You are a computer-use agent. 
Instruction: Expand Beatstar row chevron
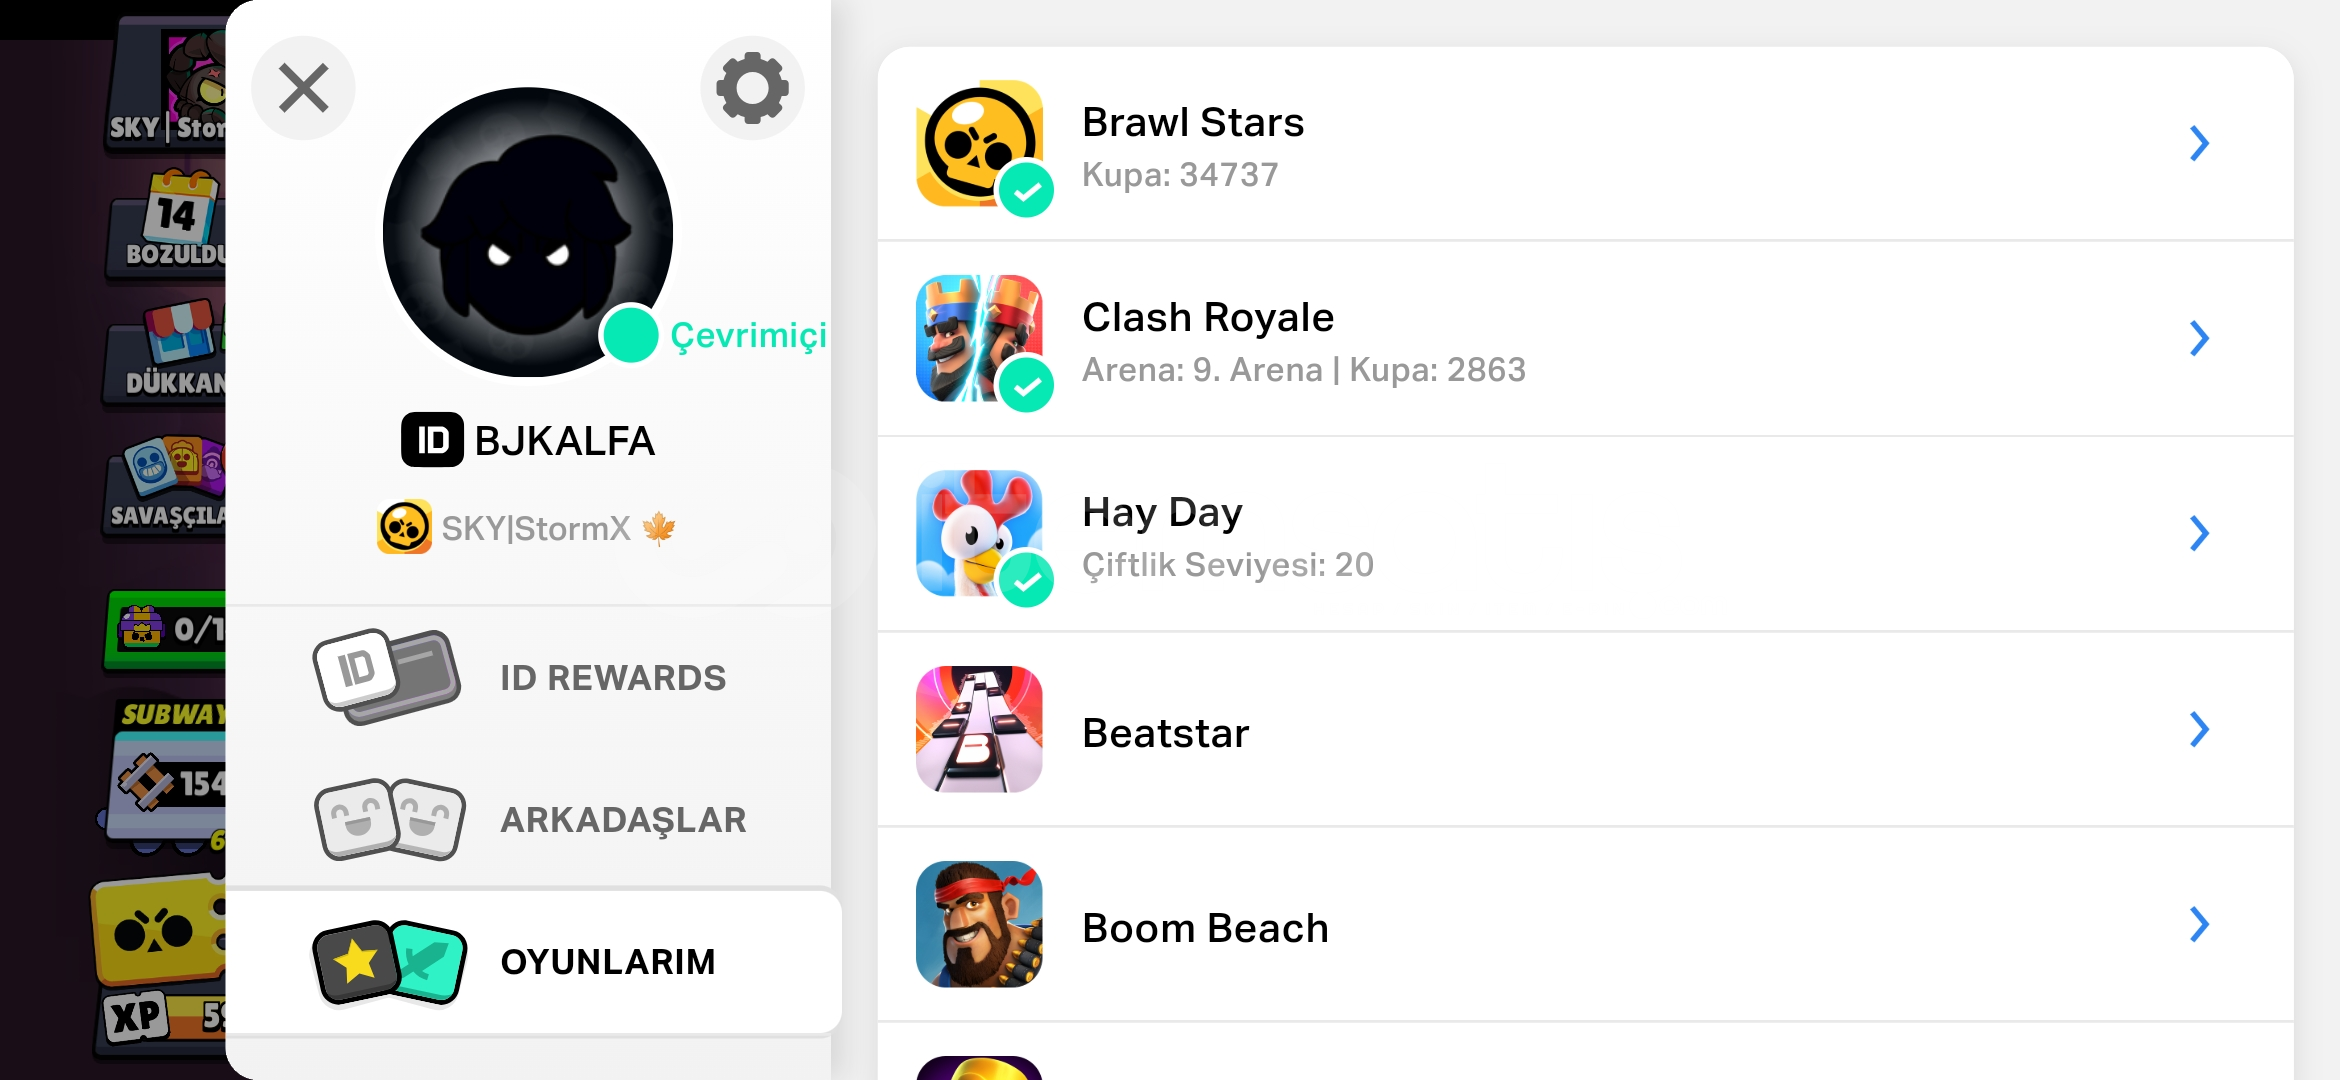(x=2199, y=729)
